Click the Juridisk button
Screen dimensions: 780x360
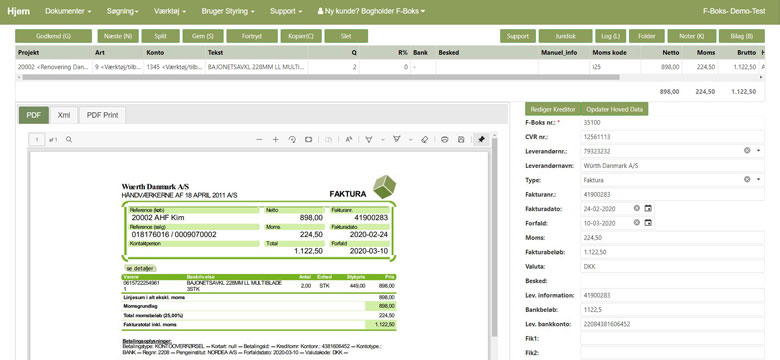[566, 36]
